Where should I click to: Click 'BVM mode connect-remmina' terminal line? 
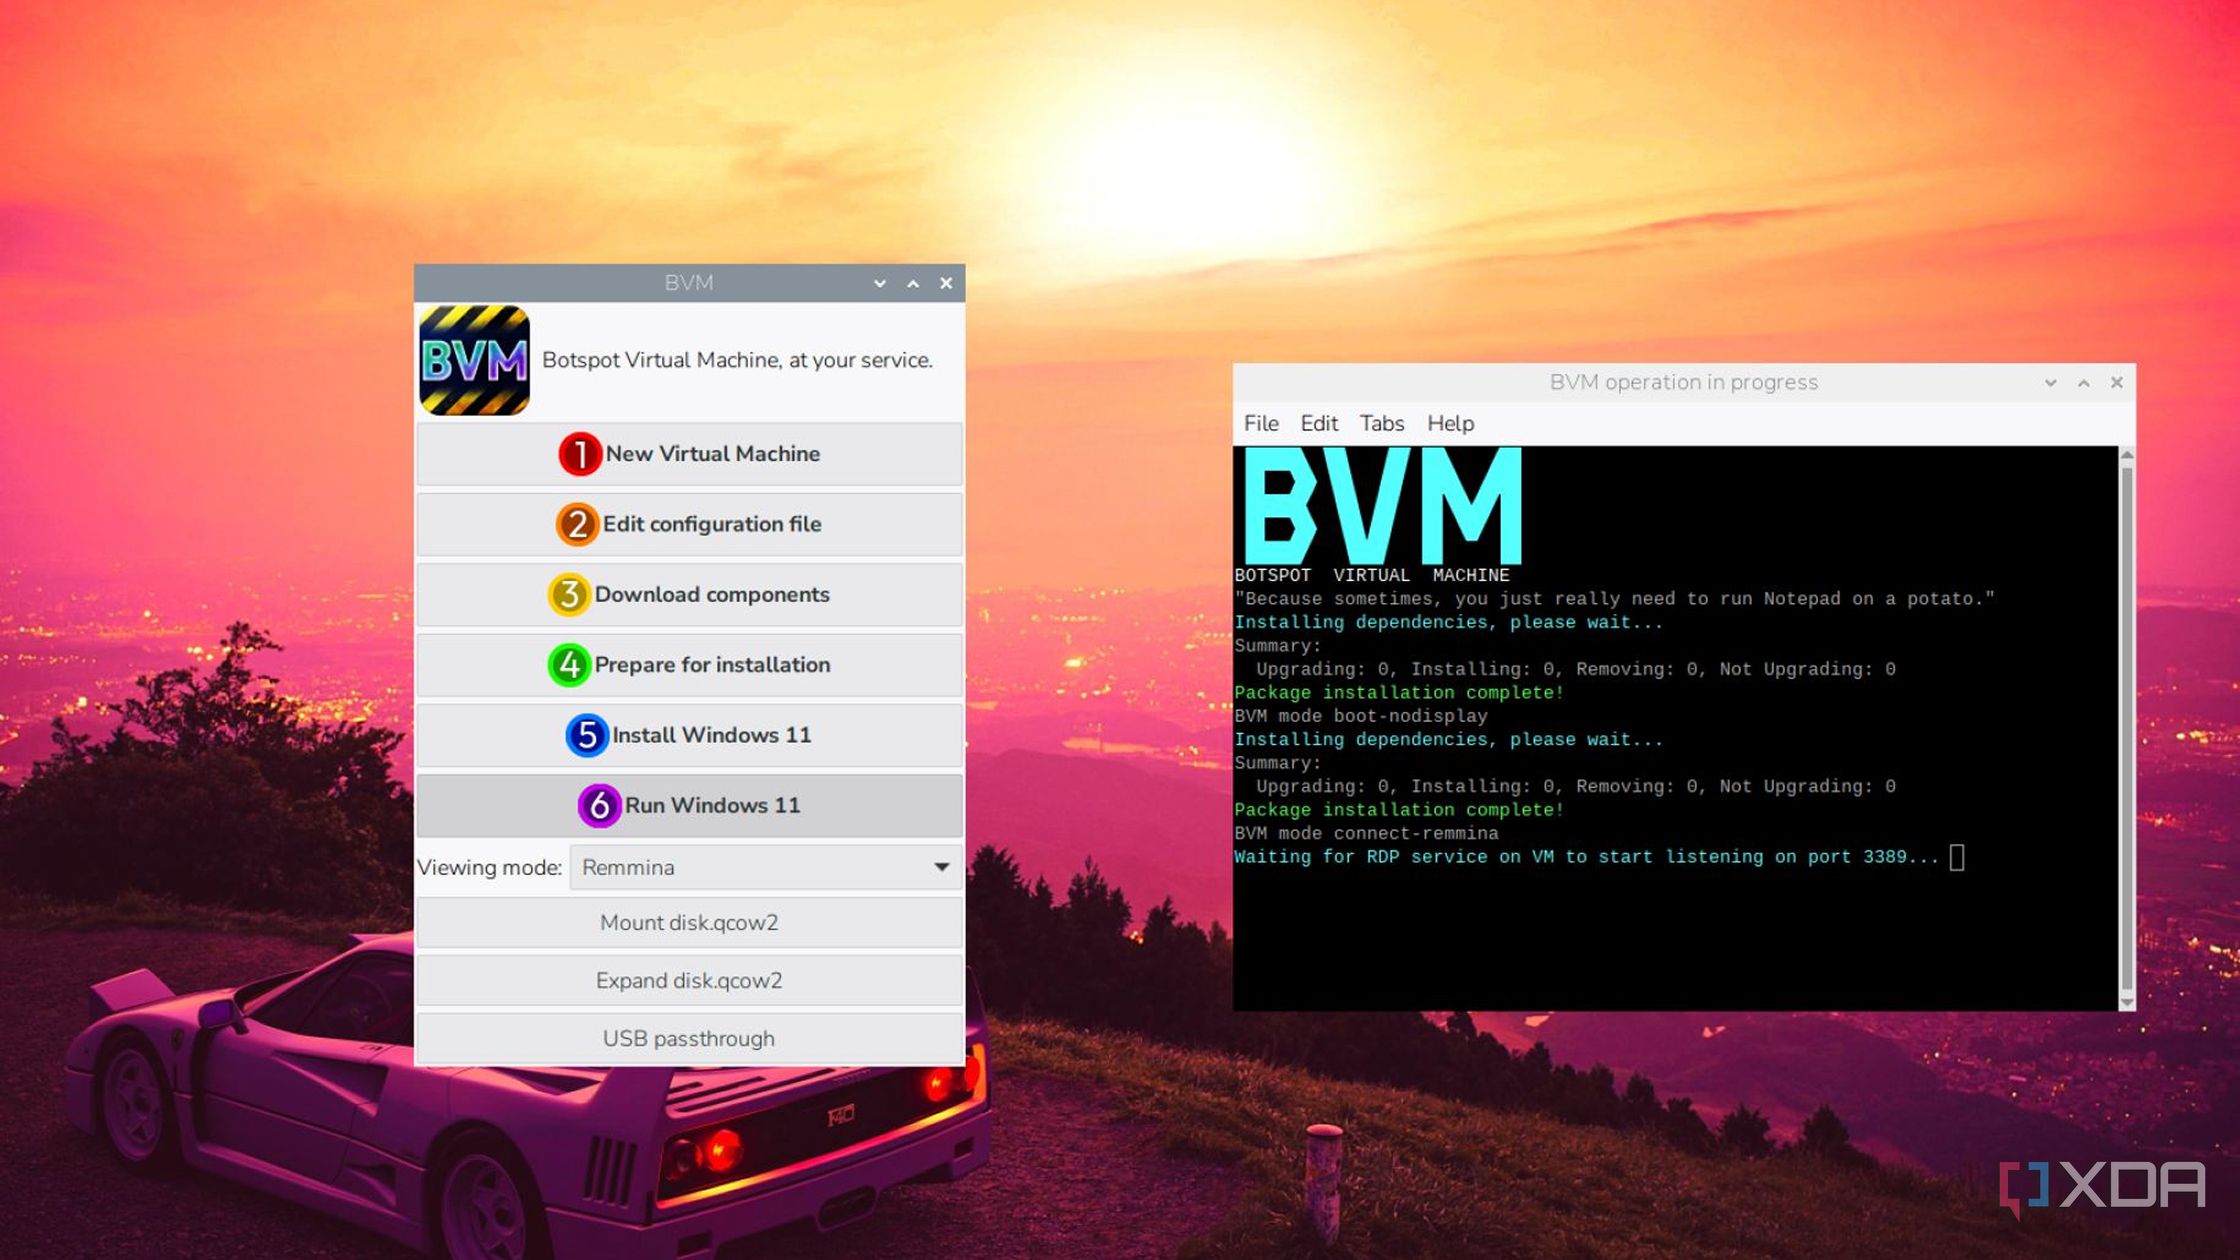point(1366,833)
